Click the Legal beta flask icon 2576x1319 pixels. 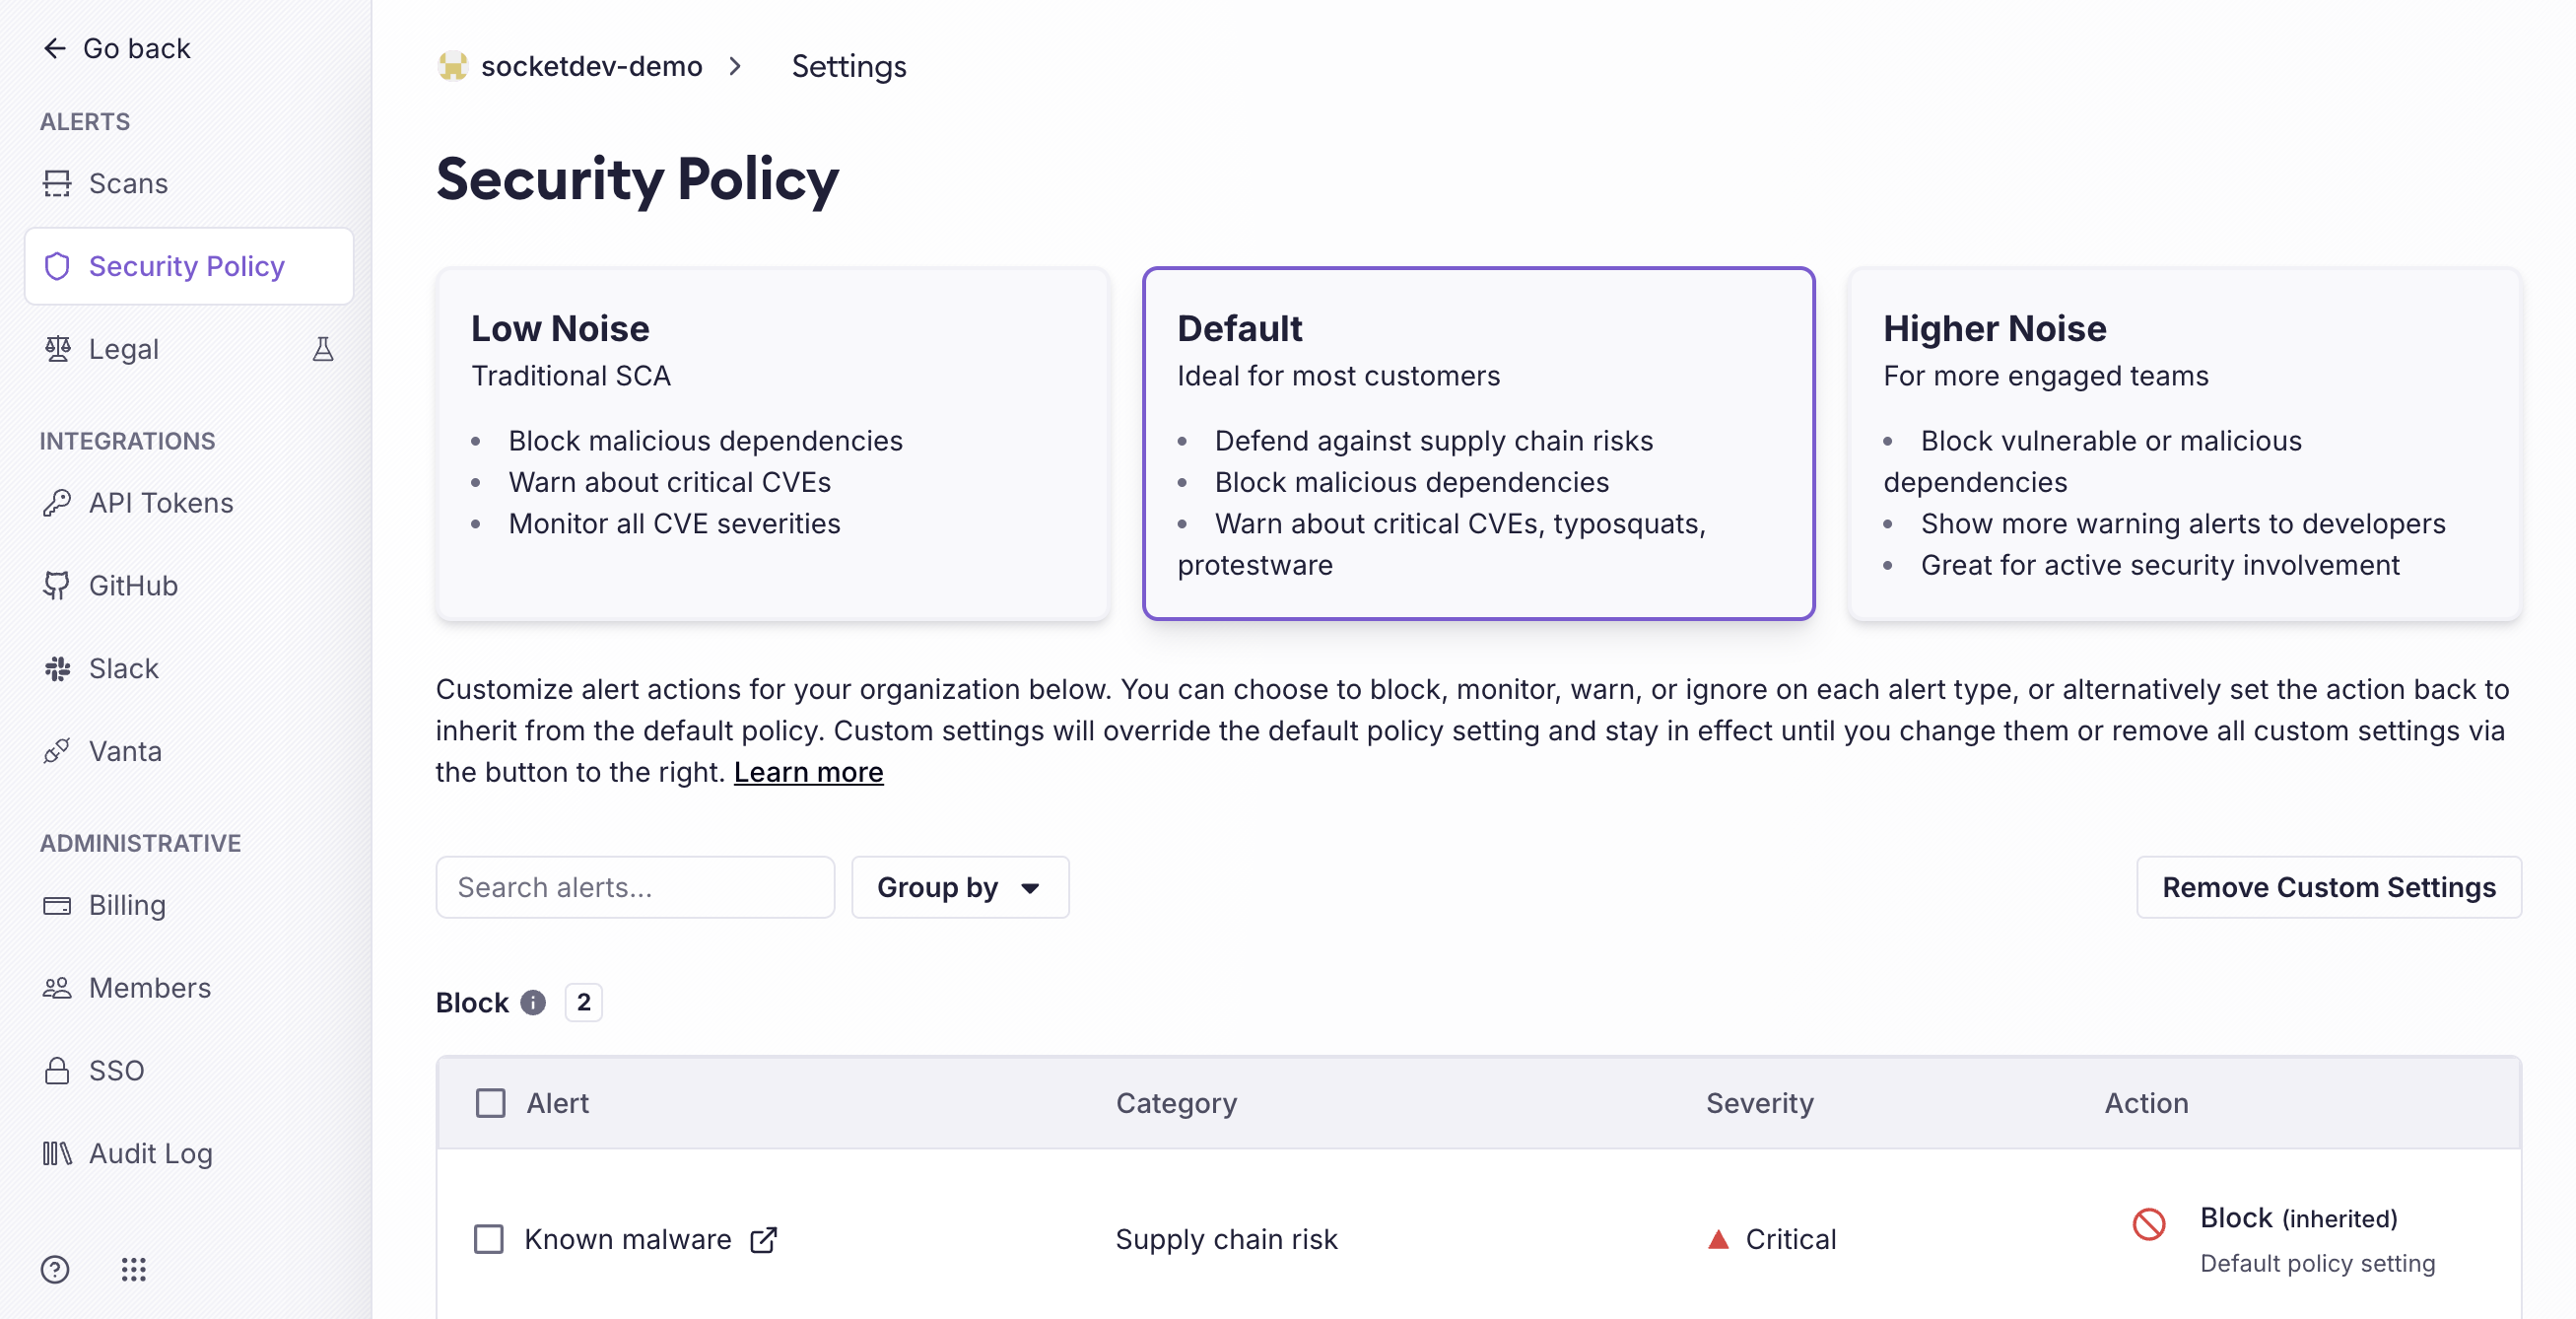pos(322,349)
